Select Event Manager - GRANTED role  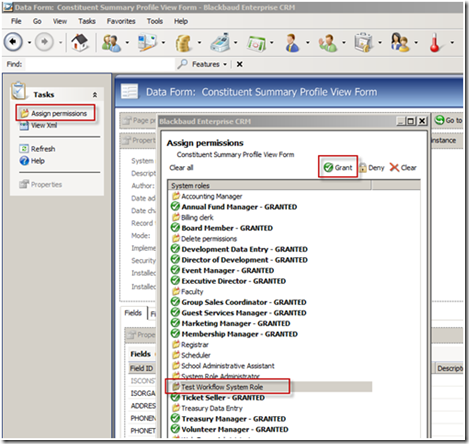[x=223, y=270]
